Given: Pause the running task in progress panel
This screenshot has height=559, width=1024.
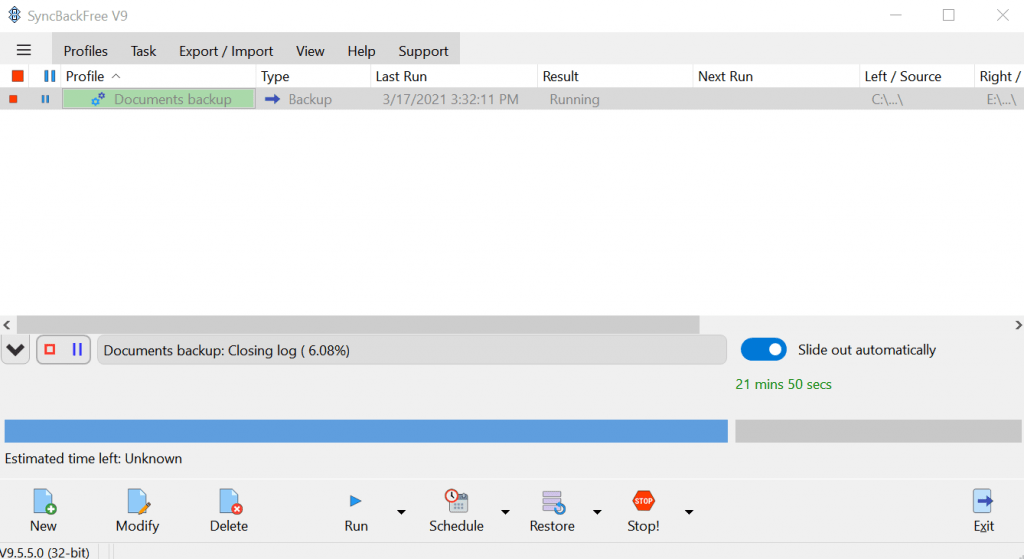Looking at the screenshot, I should [77, 349].
